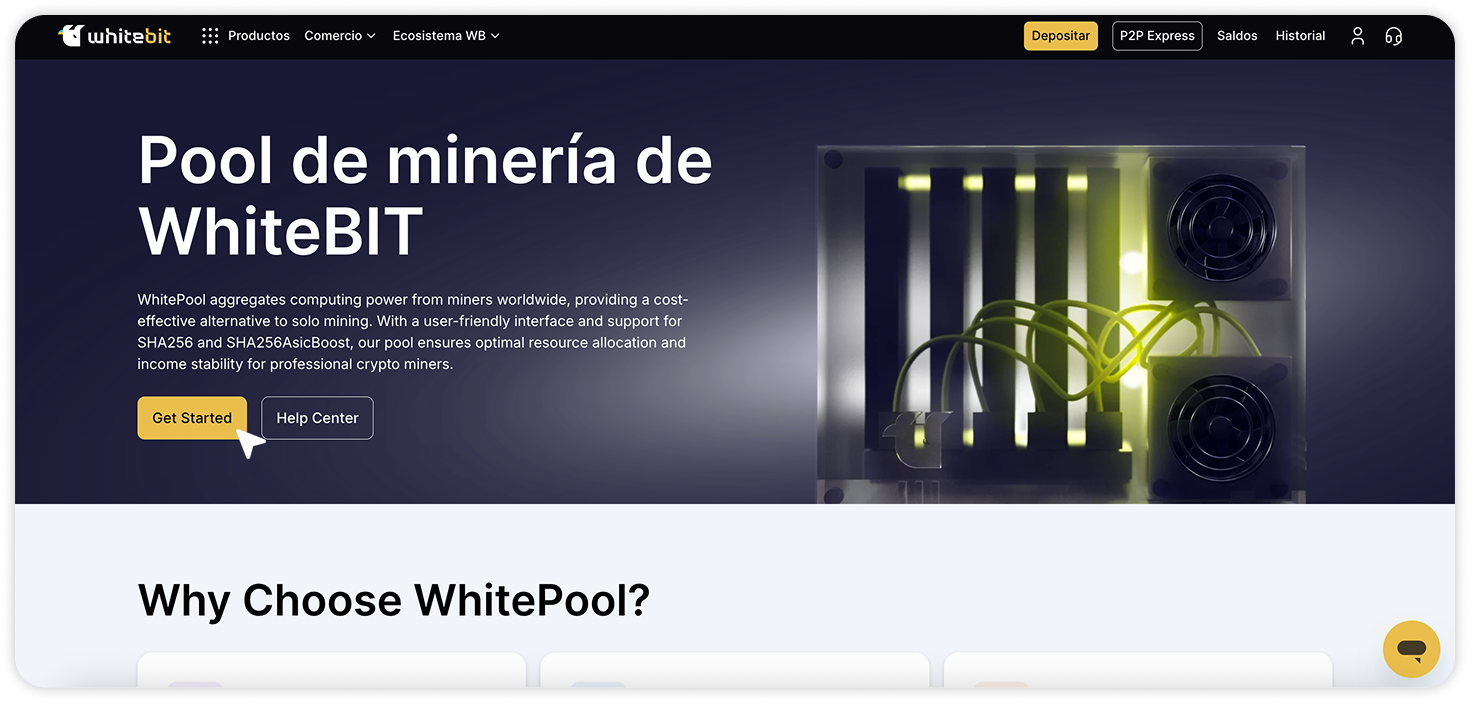Click the Get Started button
This screenshot has width=1470, height=703.
coord(192,418)
